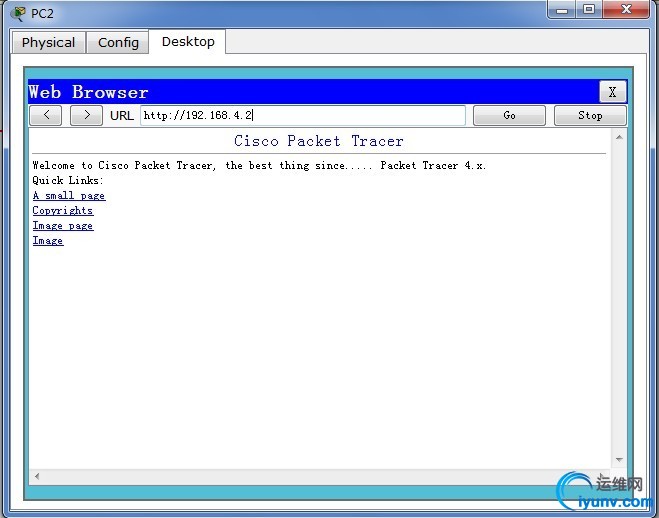Image resolution: width=659 pixels, height=518 pixels.
Task: Click the 'Quick Links:' text
Action: [68, 180]
